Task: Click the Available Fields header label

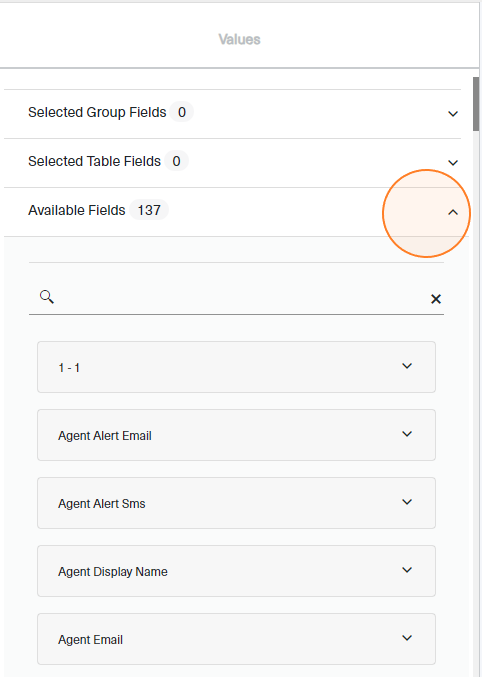Action: (x=76, y=210)
